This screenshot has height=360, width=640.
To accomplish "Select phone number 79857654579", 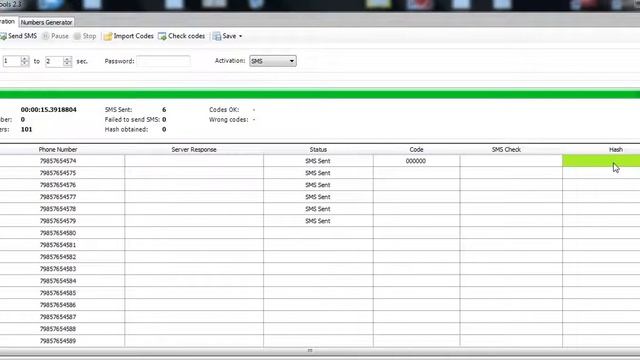I will pyautogui.click(x=58, y=221).
